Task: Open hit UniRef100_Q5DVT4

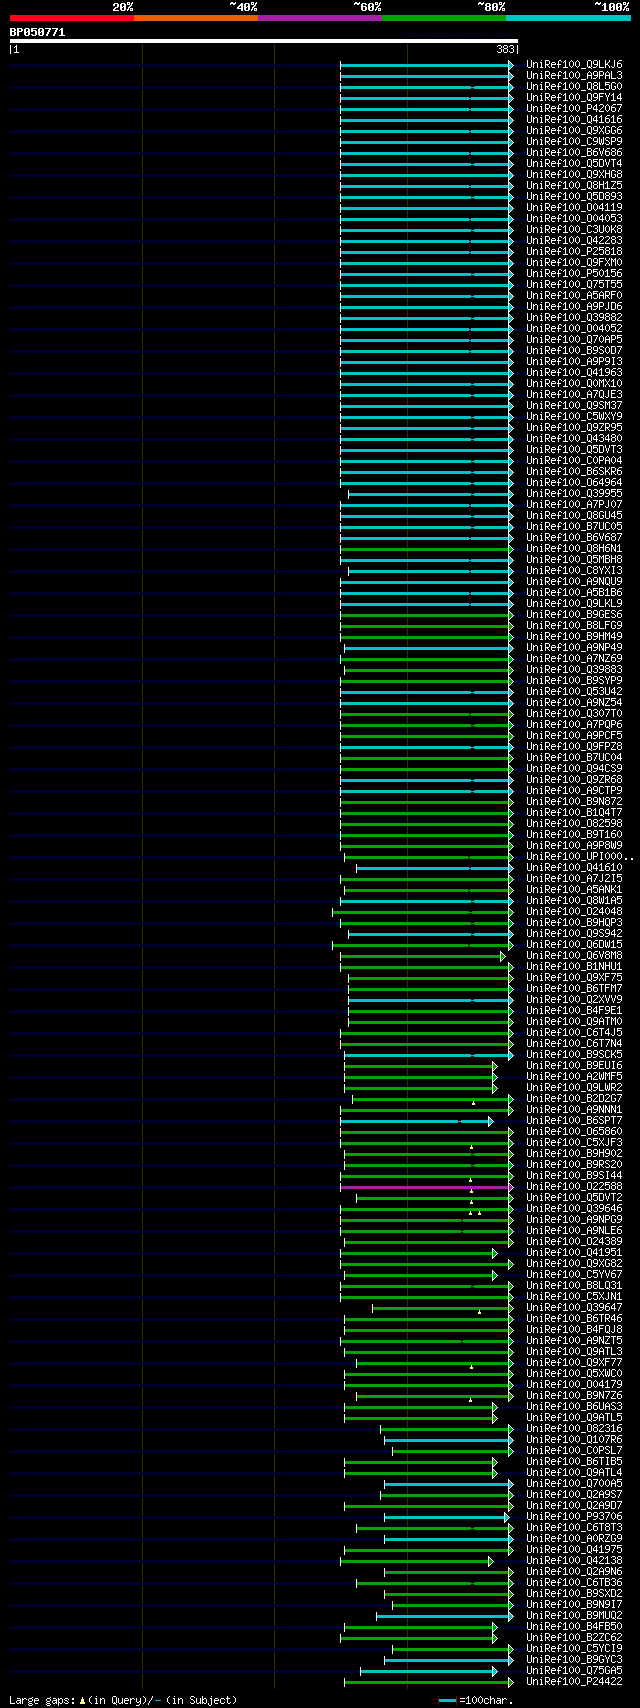Action: coord(574,164)
